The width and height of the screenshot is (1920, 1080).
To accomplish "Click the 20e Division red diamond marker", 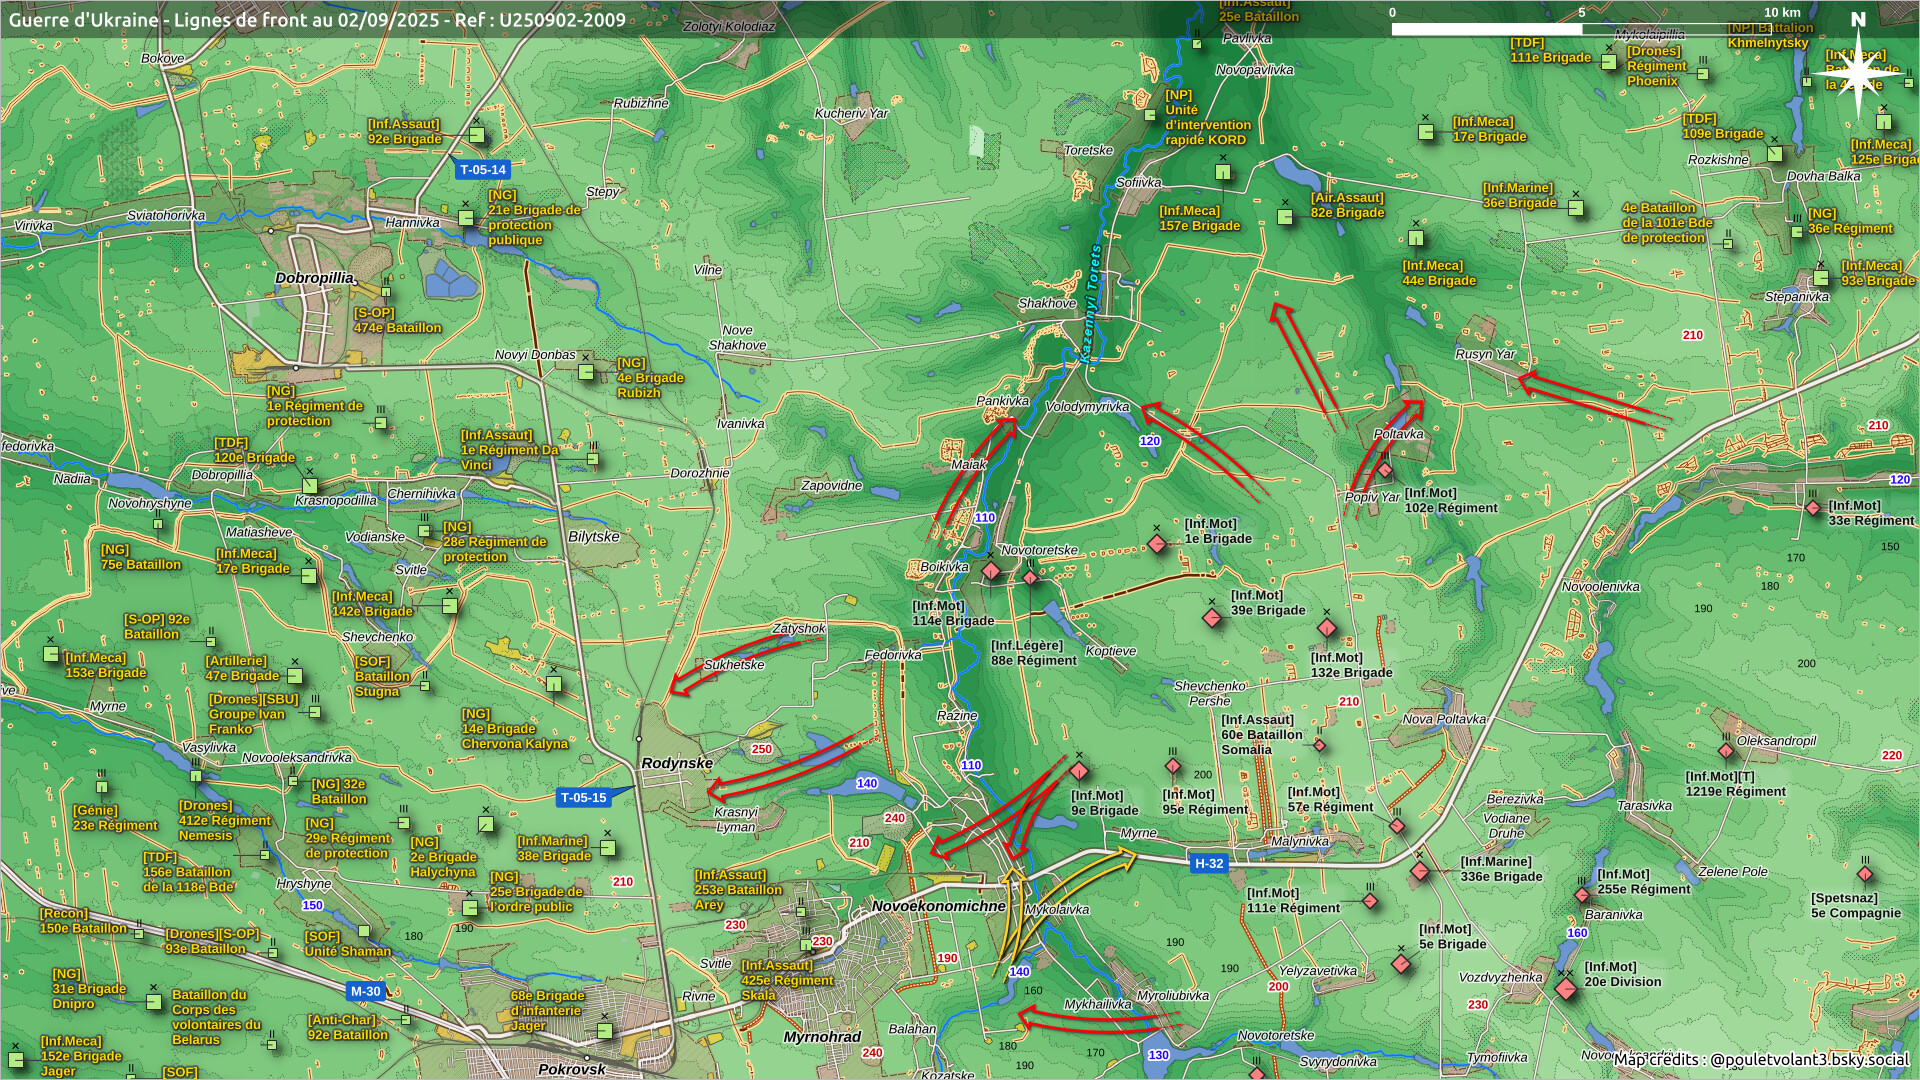I will point(1566,989).
